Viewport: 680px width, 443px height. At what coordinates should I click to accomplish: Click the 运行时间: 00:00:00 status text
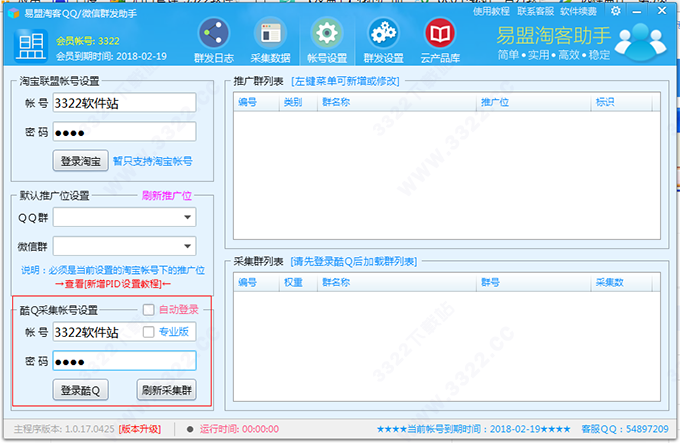pos(239,429)
